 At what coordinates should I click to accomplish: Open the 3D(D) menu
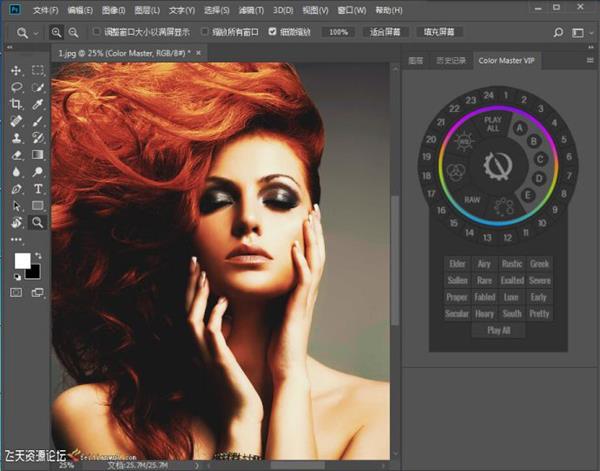(x=283, y=9)
